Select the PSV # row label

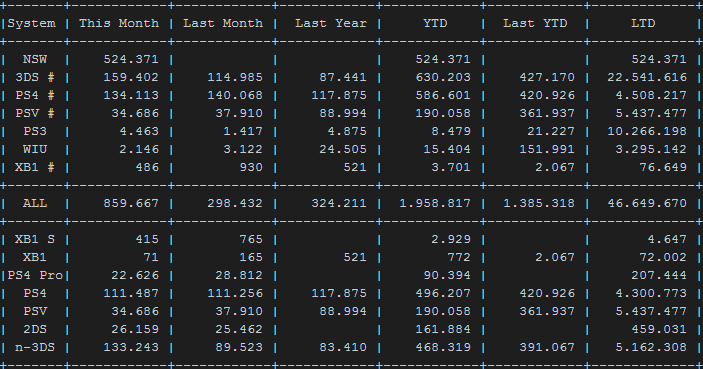pos(35,113)
